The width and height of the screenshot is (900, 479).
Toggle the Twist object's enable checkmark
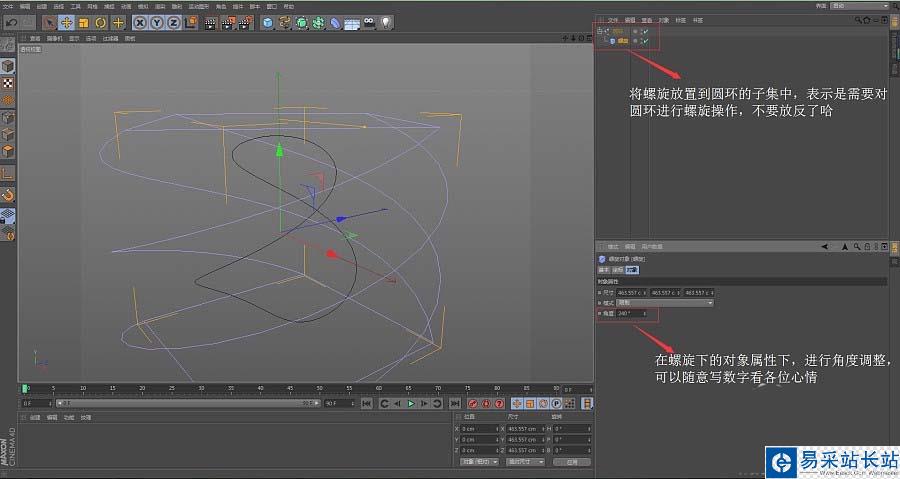(646, 41)
